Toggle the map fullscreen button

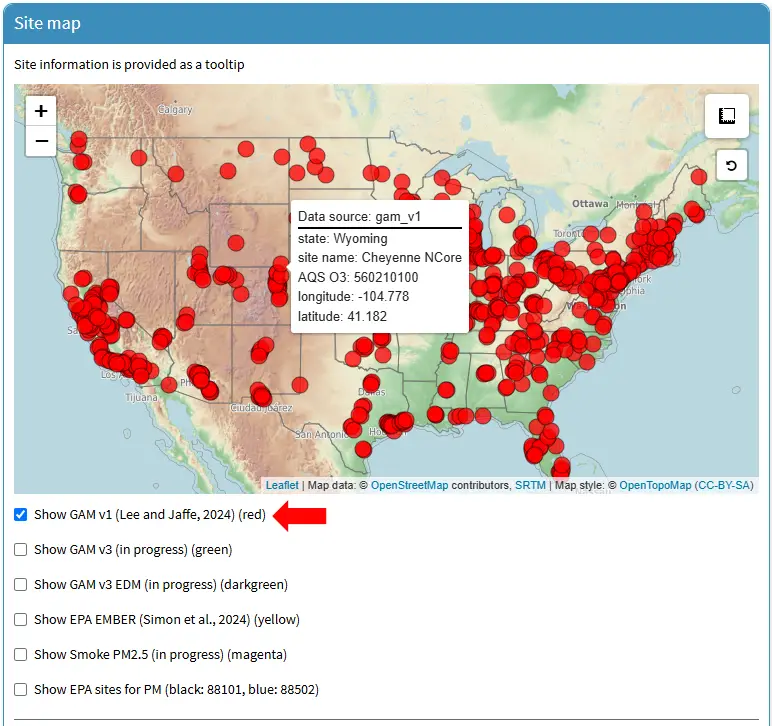pyautogui.click(x=727, y=116)
